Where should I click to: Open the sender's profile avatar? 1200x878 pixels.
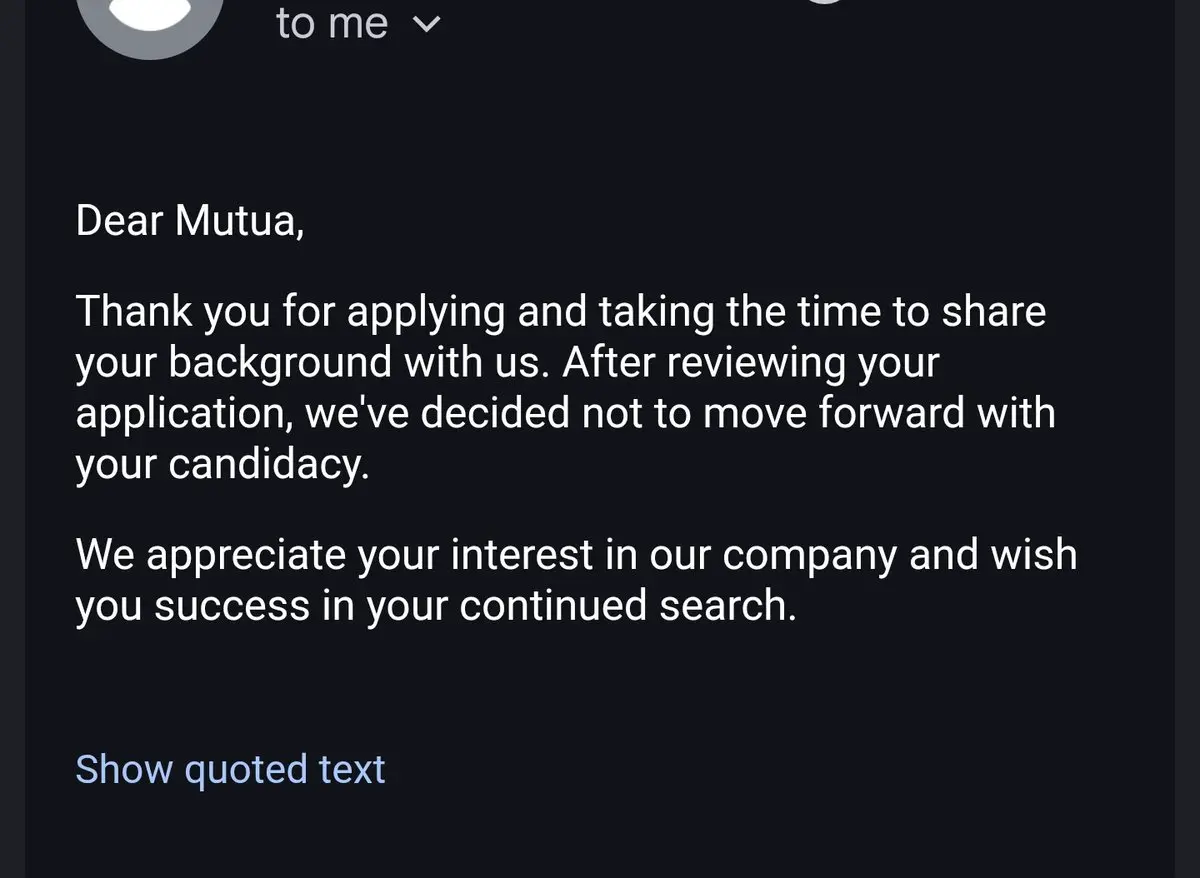pyautogui.click(x=149, y=22)
